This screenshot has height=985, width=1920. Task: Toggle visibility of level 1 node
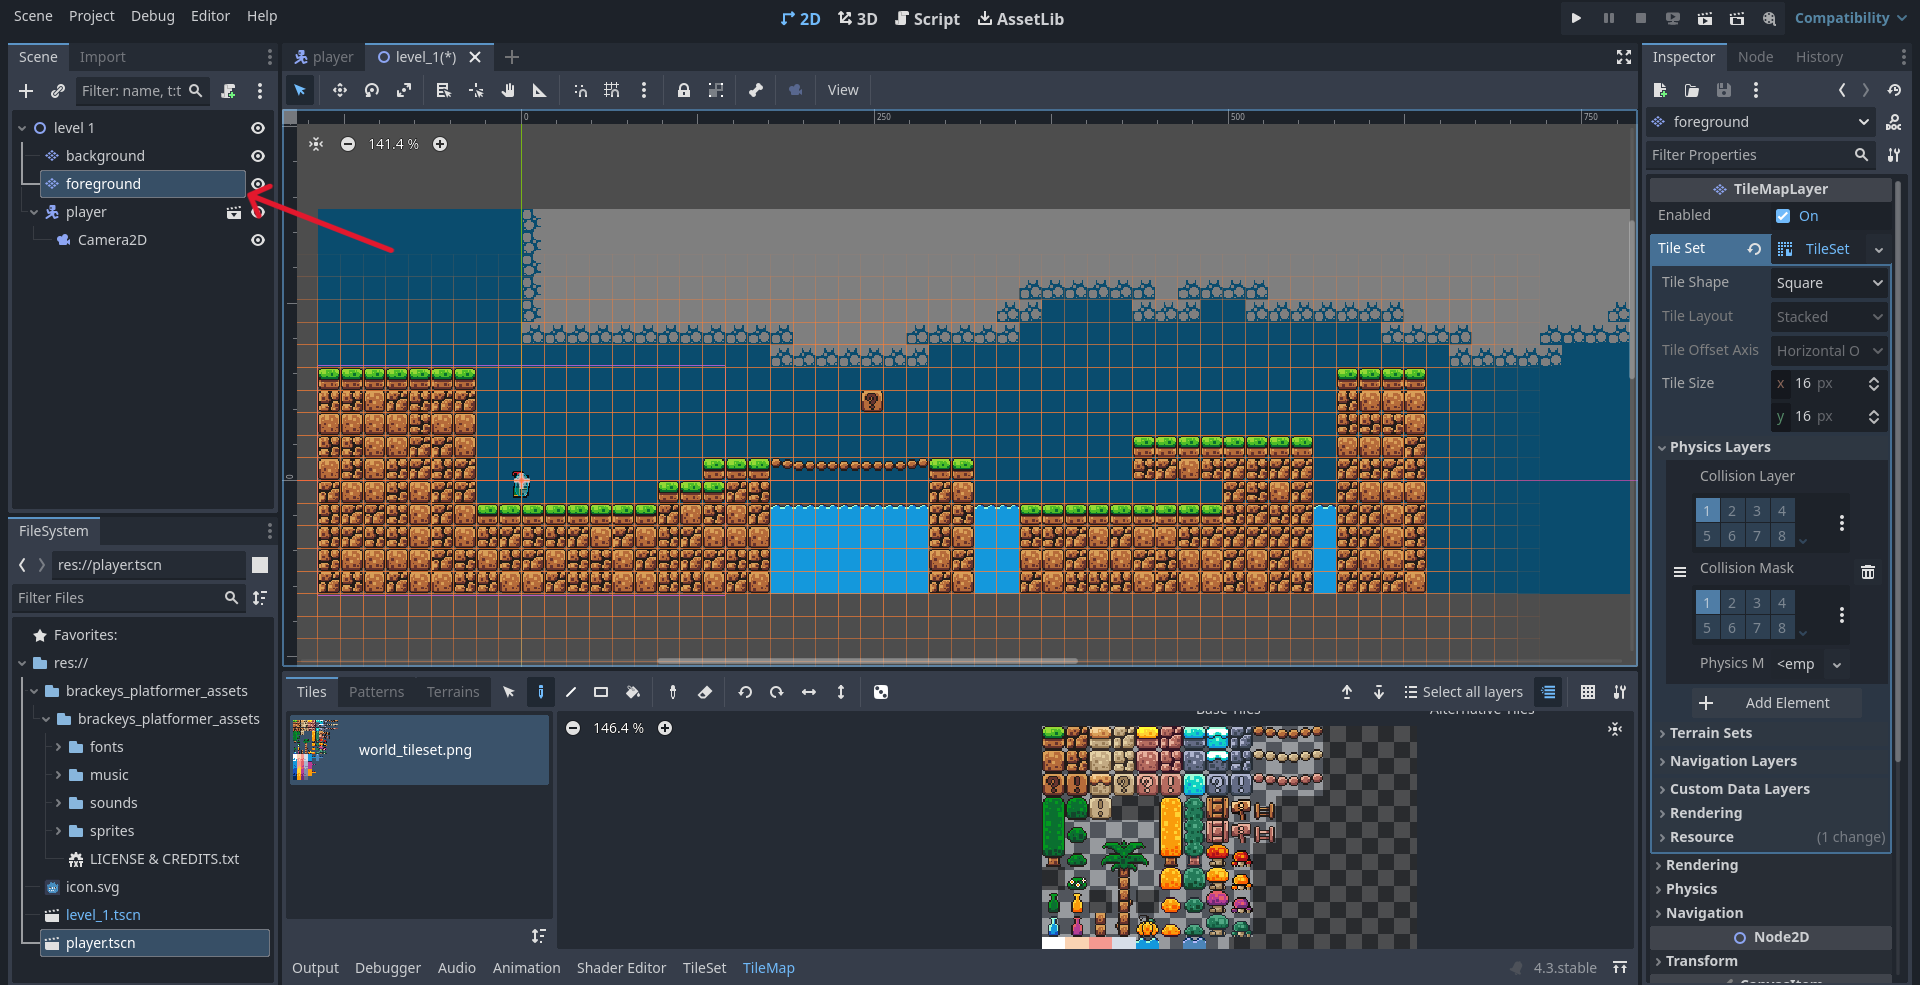[x=258, y=128]
